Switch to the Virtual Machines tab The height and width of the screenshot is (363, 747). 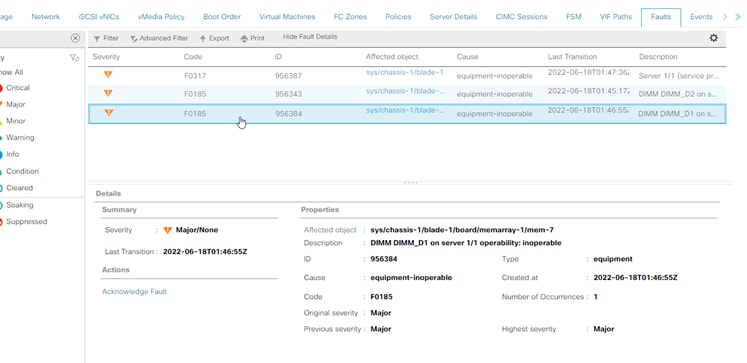(287, 17)
